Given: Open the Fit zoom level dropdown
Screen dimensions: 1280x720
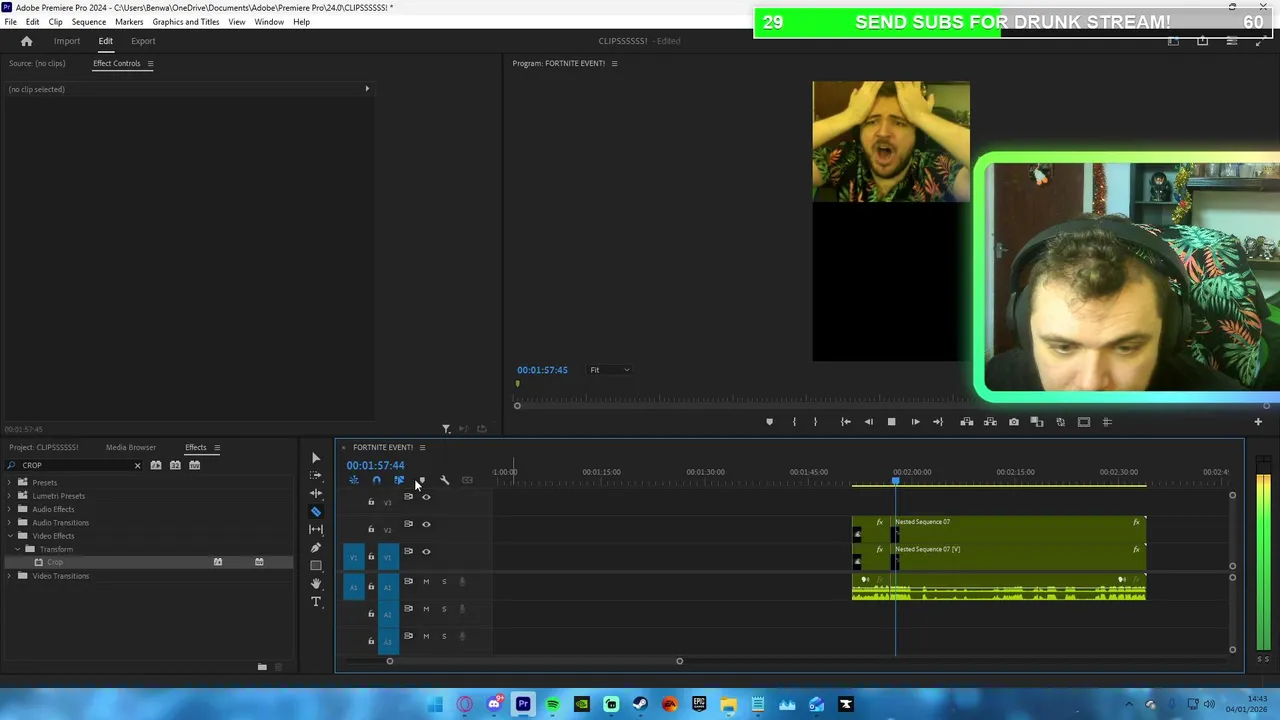Looking at the screenshot, I should tap(610, 370).
